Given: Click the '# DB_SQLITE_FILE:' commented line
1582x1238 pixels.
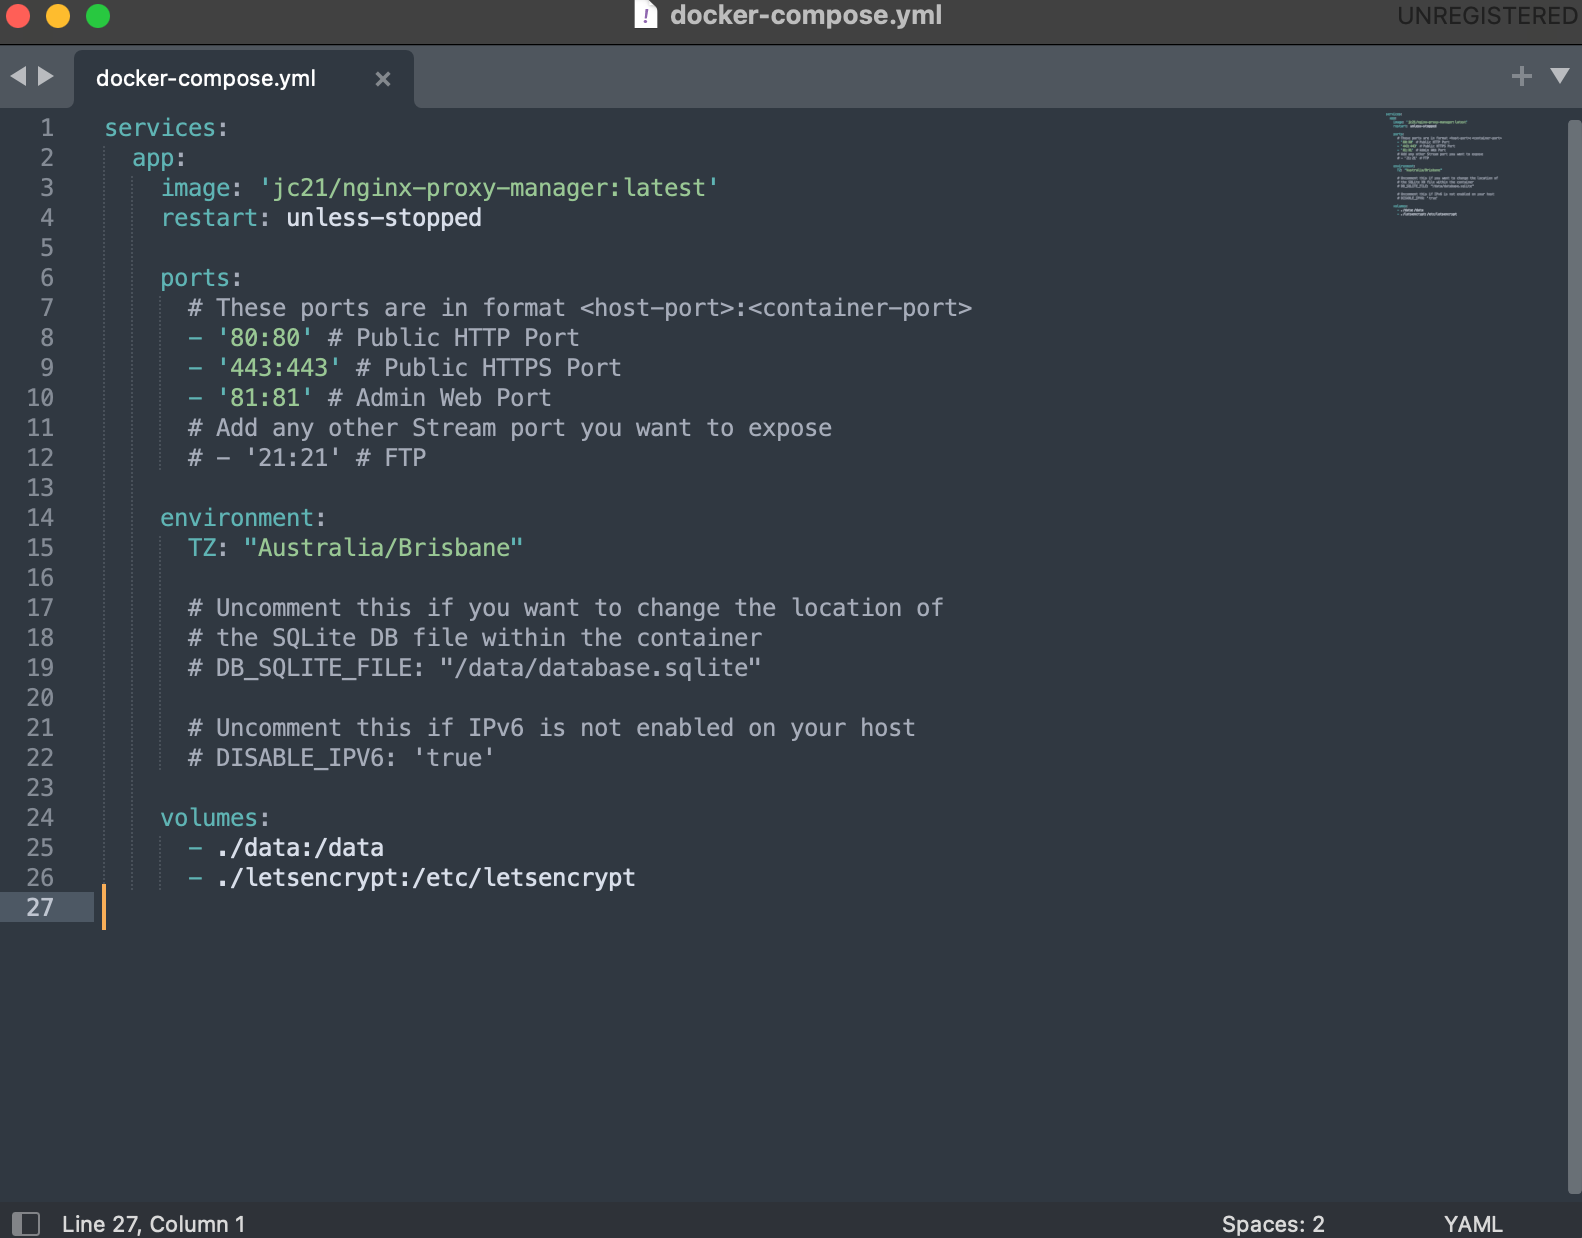Looking at the screenshot, I should pos(475,668).
